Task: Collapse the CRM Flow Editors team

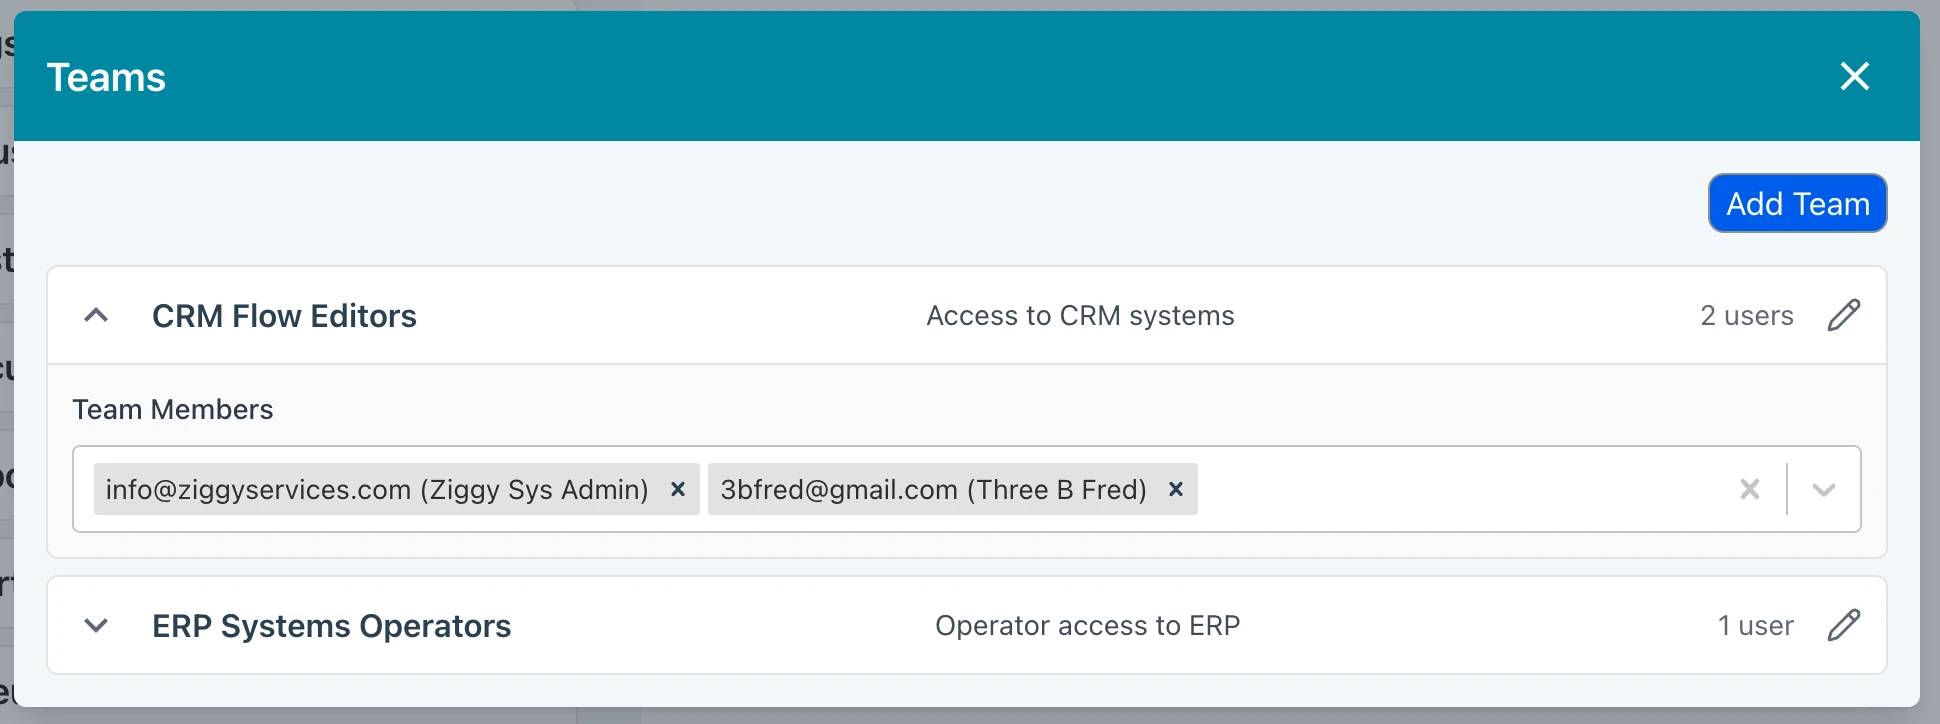Action: pos(96,316)
